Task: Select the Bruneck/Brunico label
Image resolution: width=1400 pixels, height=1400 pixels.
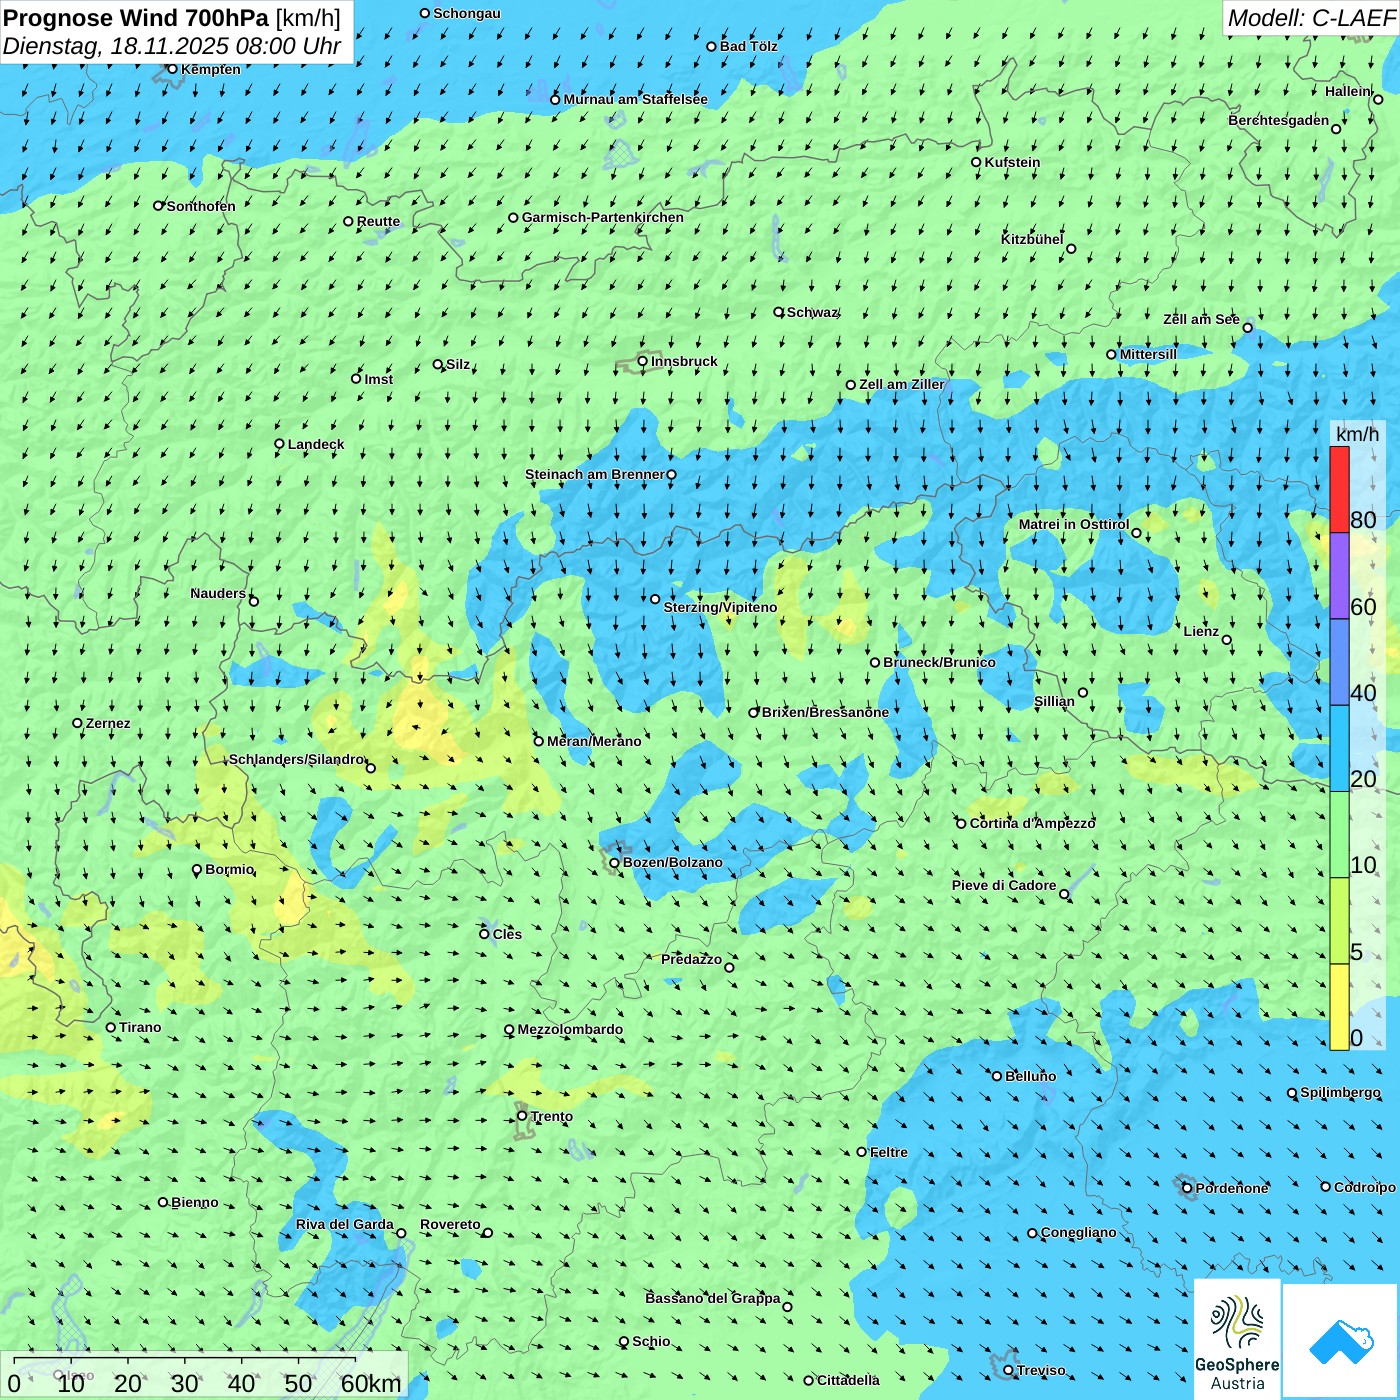Action: coord(939,662)
